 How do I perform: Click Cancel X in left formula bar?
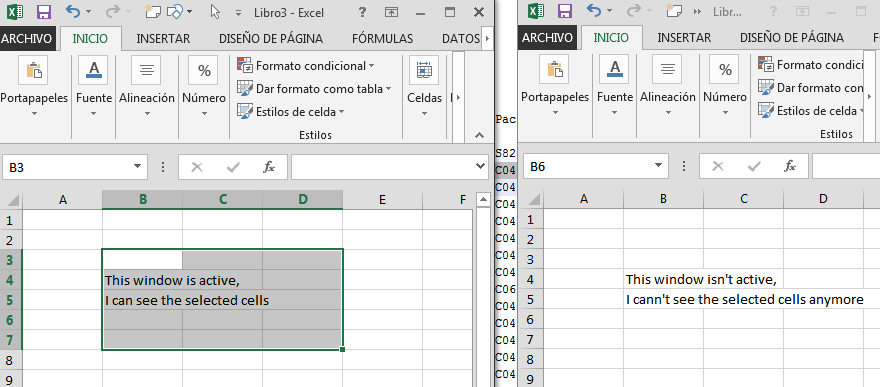[x=196, y=167]
